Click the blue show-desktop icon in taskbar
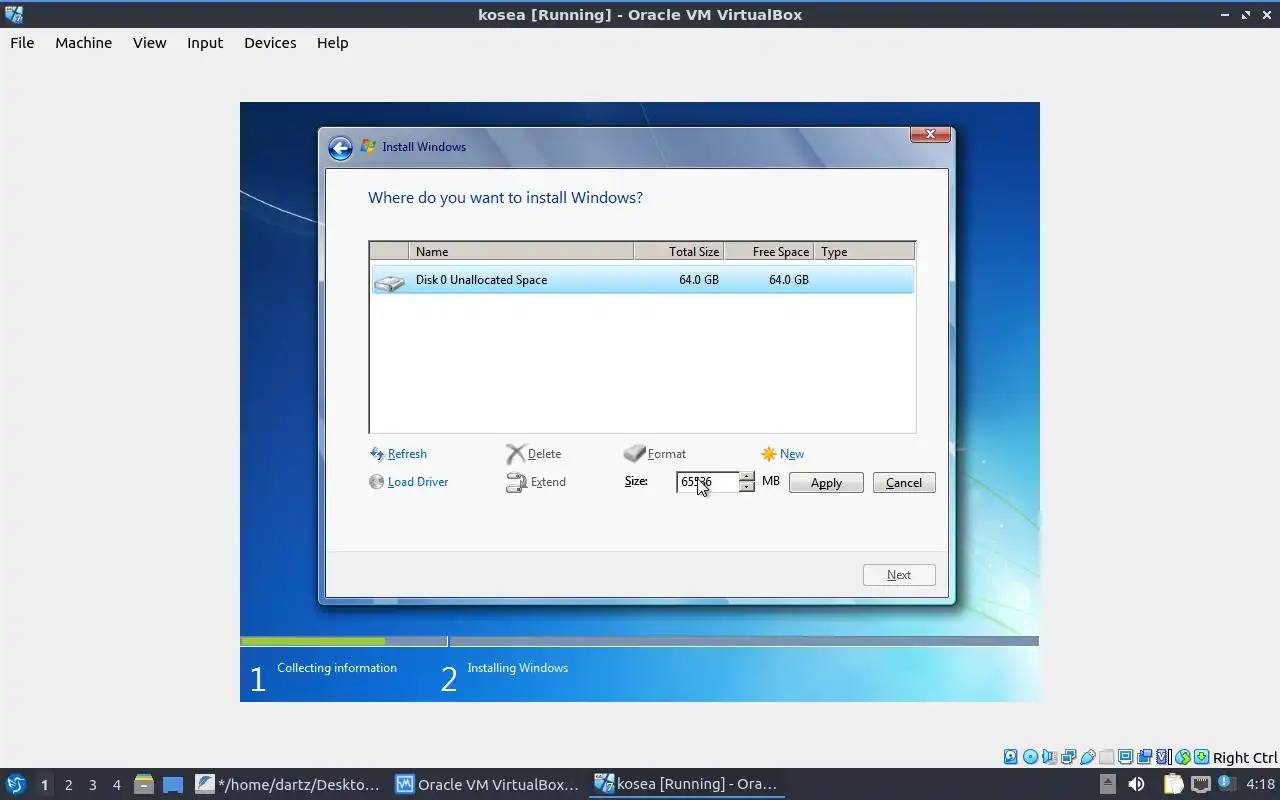Screen dimensions: 1280x800 173,784
